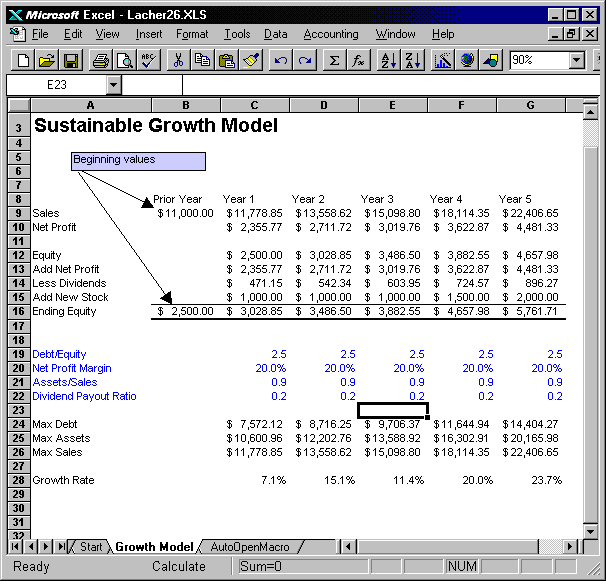Image resolution: width=606 pixels, height=581 pixels.
Task: Click the vertical scrollbar down arrow
Action: [x=591, y=532]
